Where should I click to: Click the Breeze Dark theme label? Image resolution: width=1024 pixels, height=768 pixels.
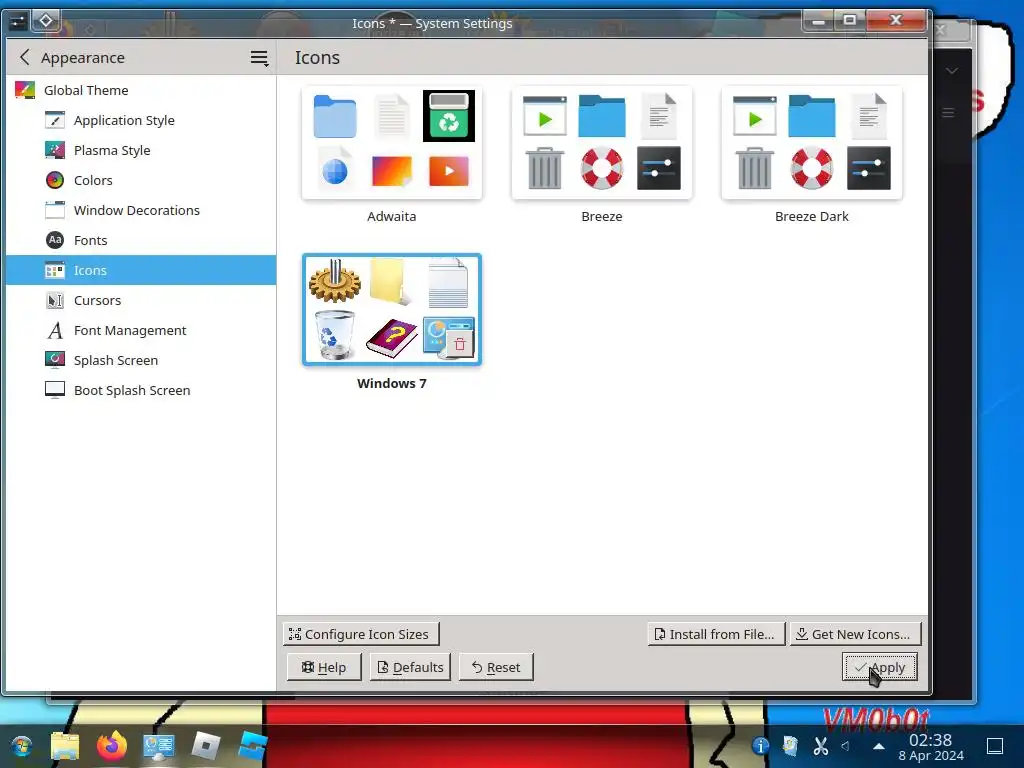pyautogui.click(x=812, y=216)
